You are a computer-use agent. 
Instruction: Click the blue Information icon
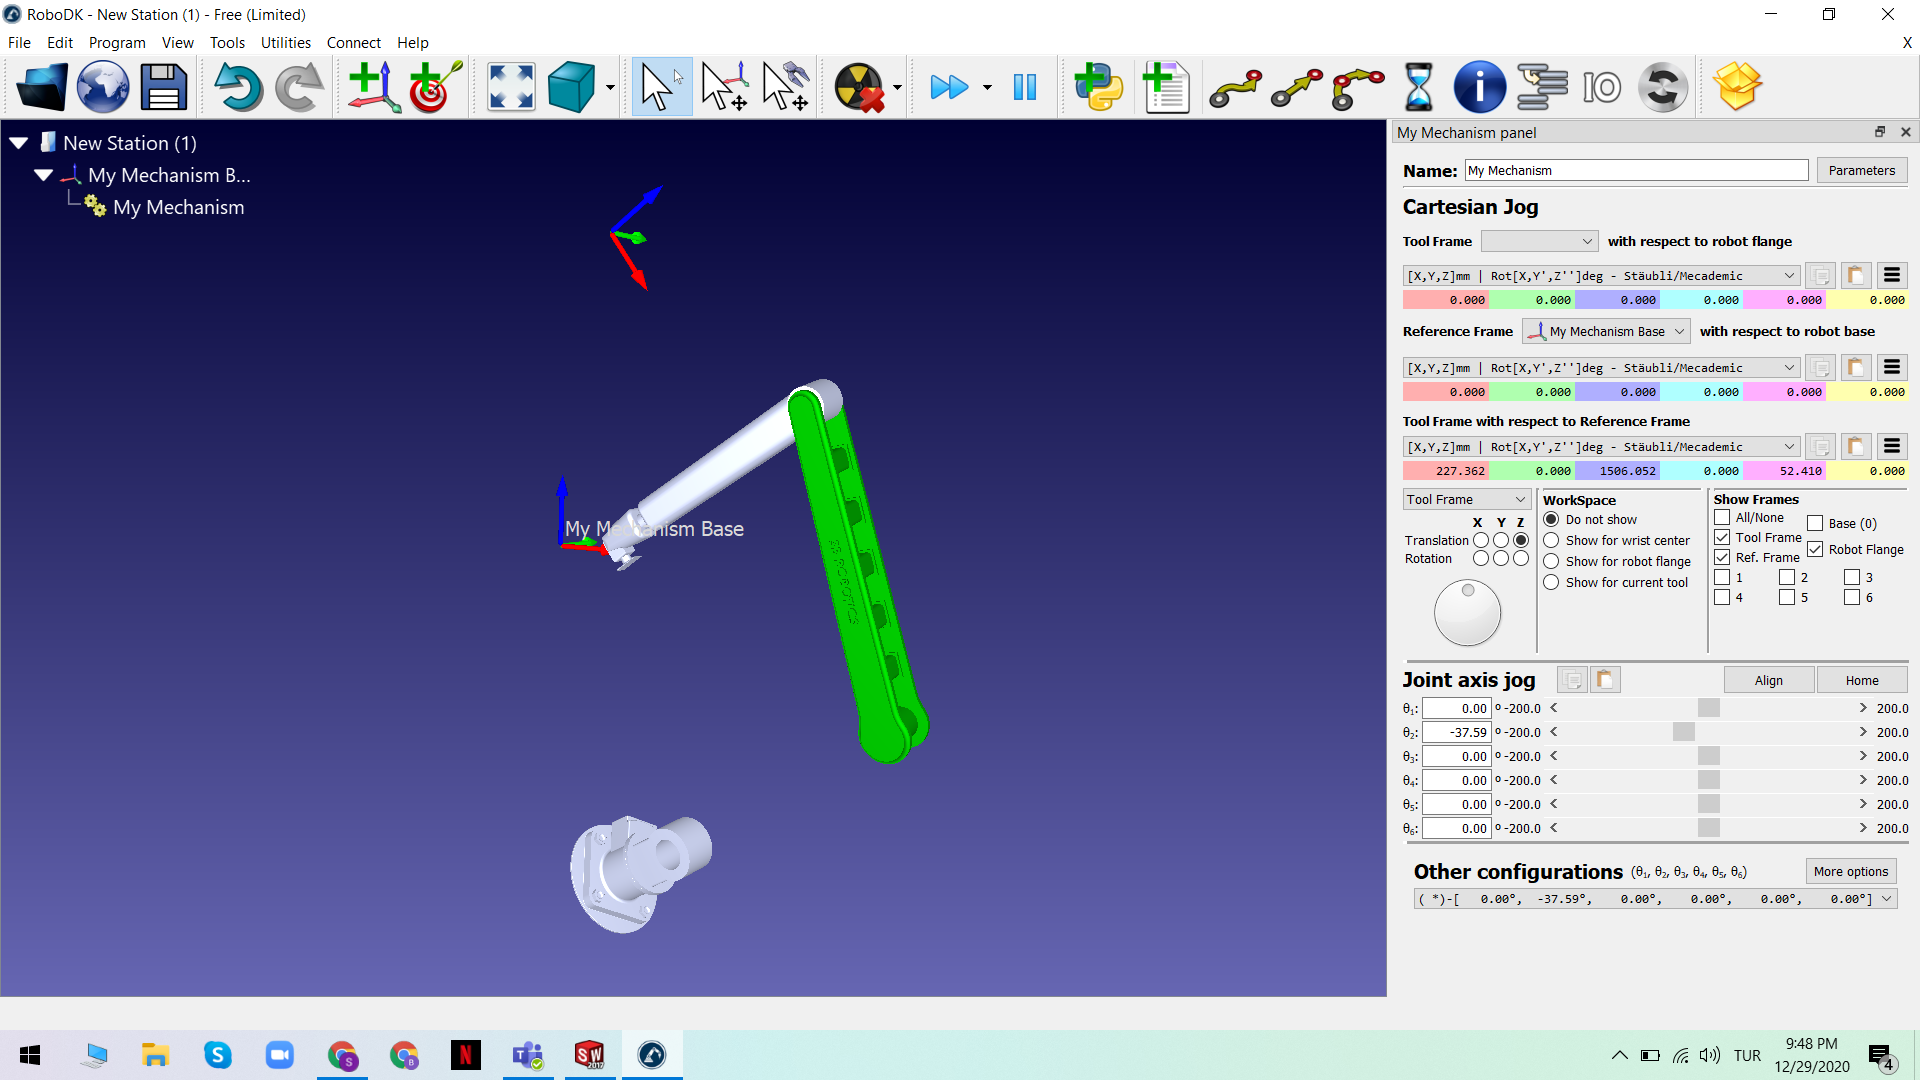(x=1479, y=87)
